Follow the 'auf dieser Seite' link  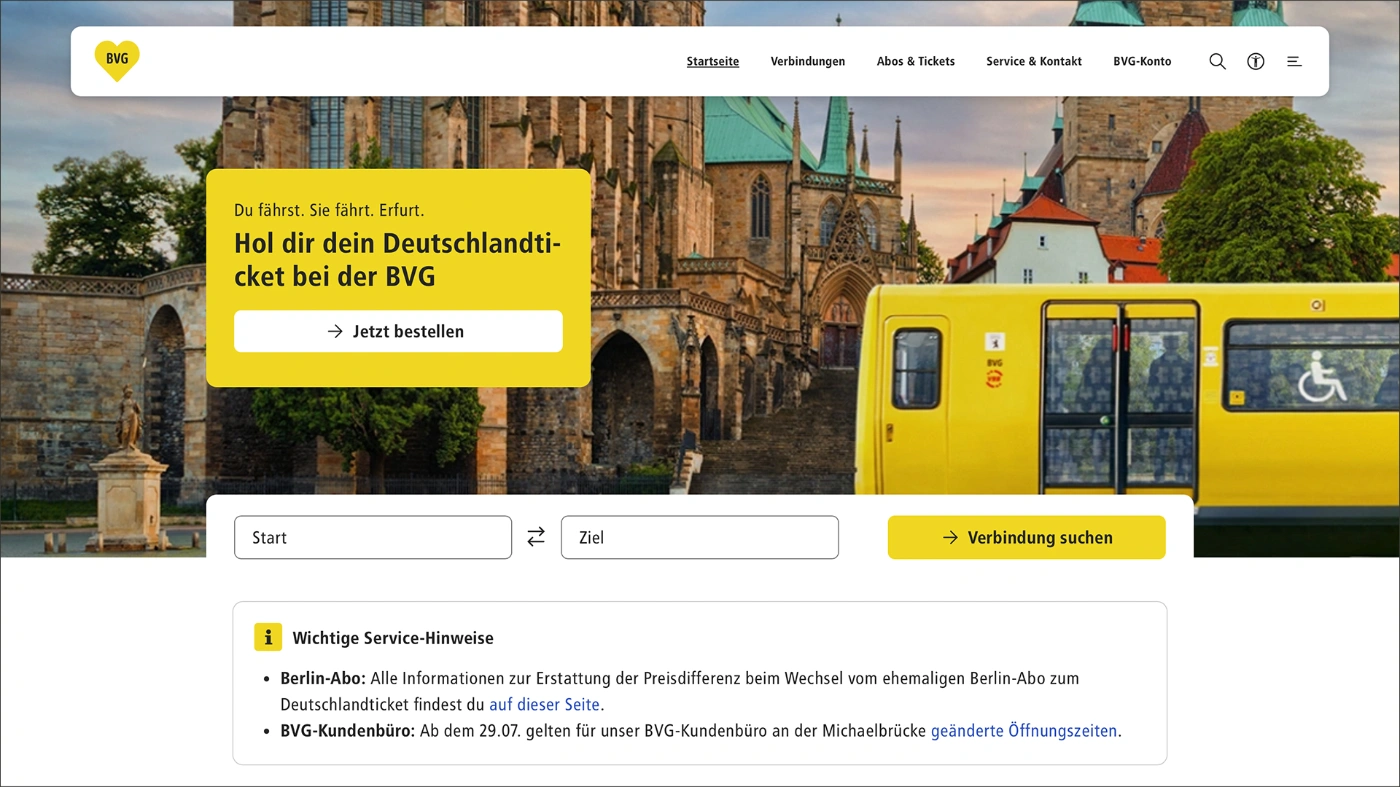click(x=544, y=704)
